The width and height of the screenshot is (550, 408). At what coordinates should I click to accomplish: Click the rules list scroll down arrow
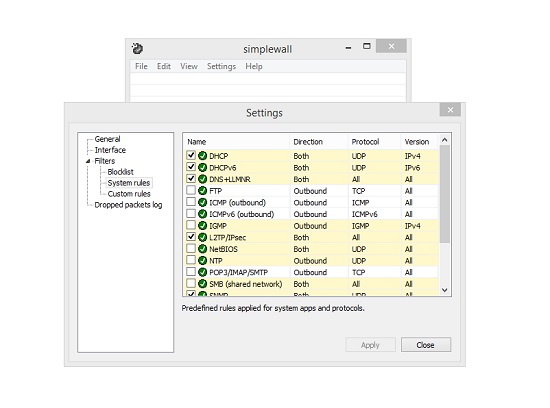tap(445, 290)
